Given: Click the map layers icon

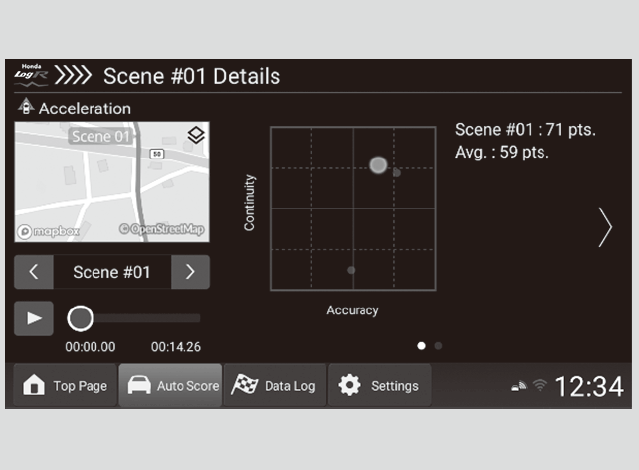Looking at the screenshot, I should [197, 137].
